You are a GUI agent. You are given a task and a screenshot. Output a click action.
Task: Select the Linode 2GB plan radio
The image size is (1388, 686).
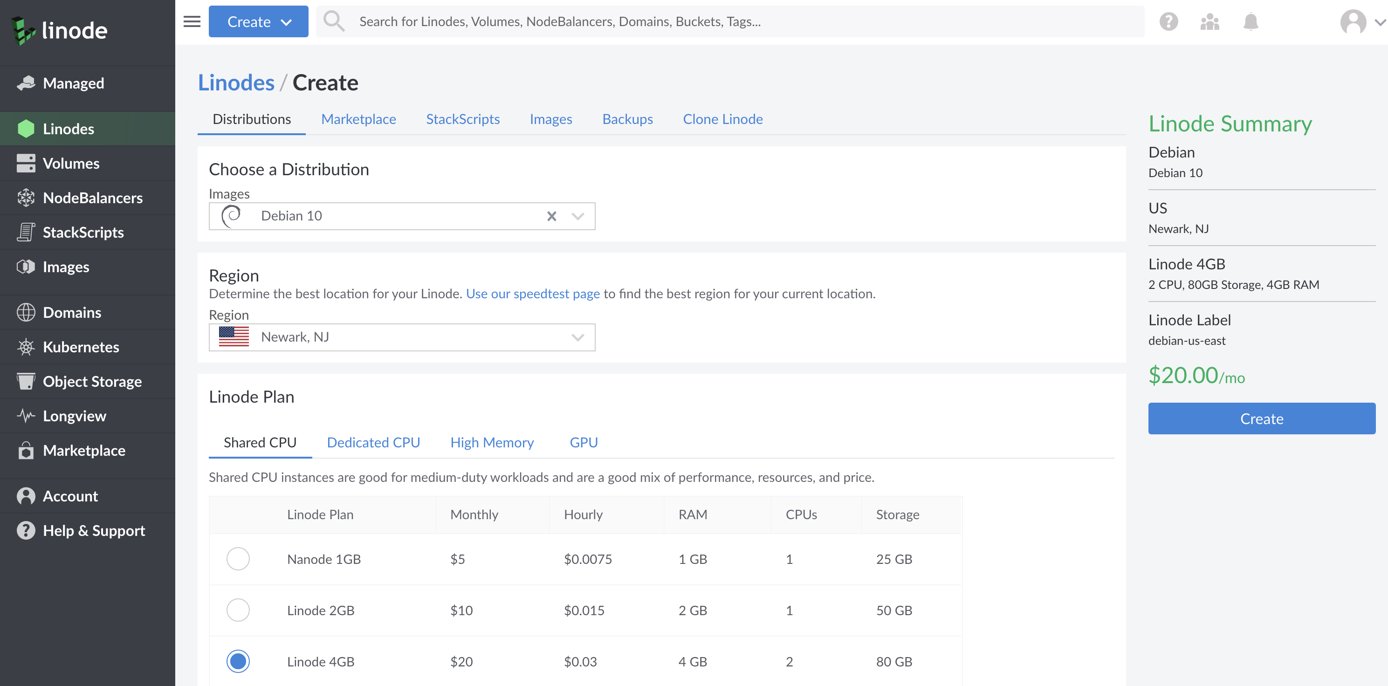[x=238, y=610]
